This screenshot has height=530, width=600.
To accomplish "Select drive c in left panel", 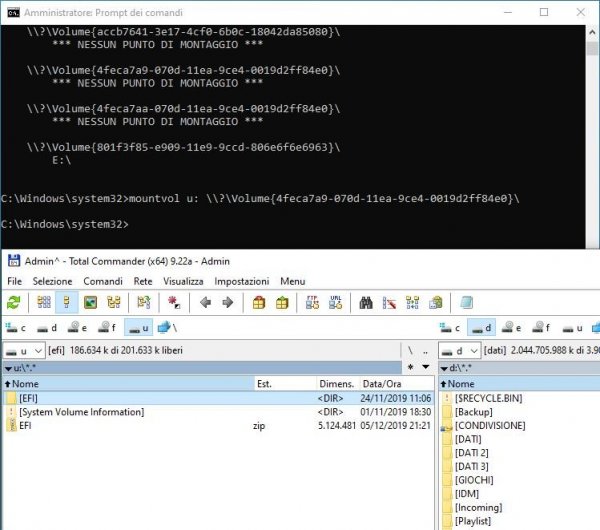I will (16, 328).
